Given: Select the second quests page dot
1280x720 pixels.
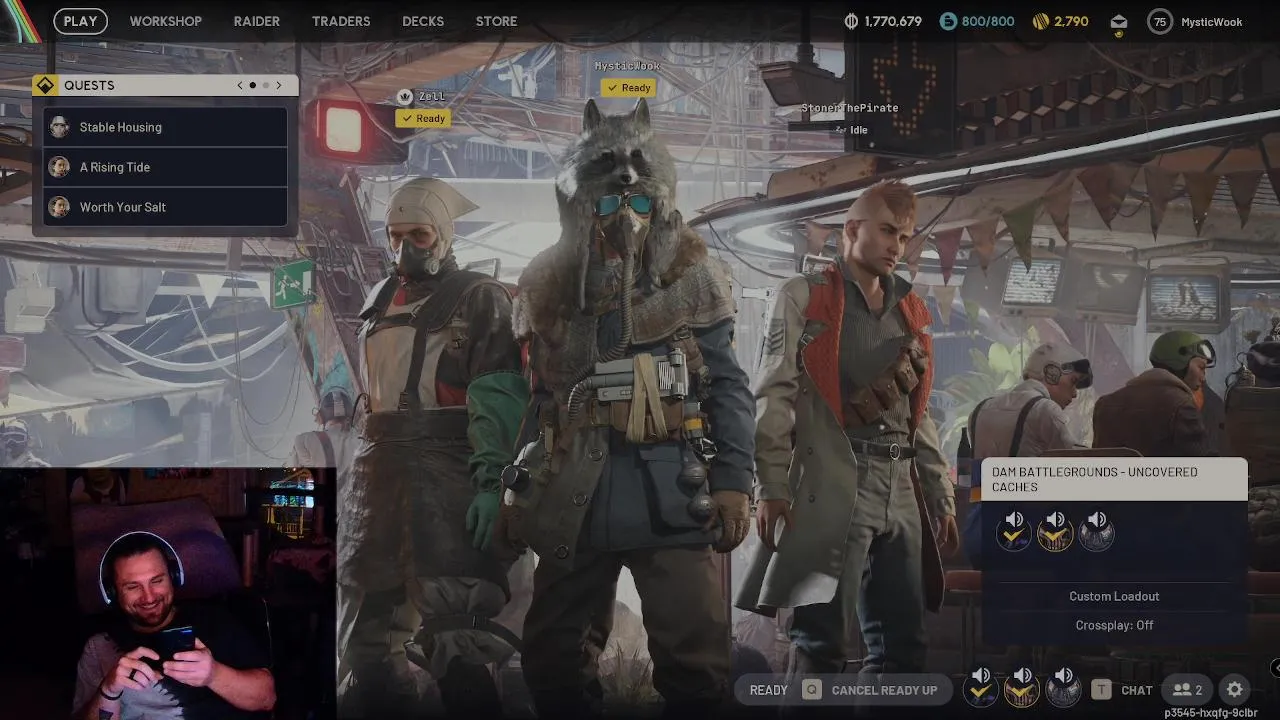Looking at the screenshot, I should click(266, 85).
